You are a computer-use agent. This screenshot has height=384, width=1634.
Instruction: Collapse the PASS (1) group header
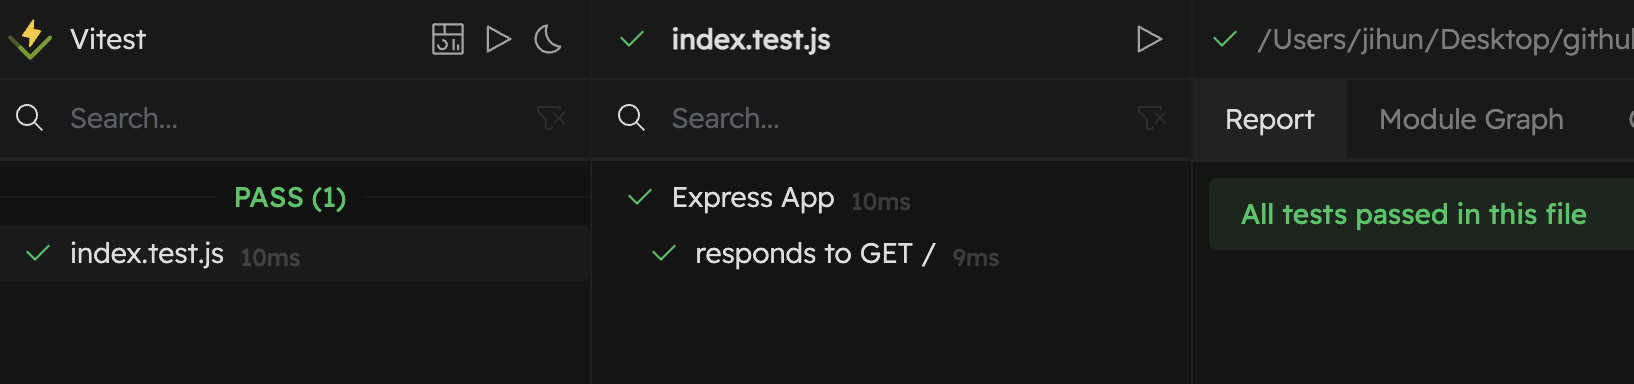(x=290, y=197)
